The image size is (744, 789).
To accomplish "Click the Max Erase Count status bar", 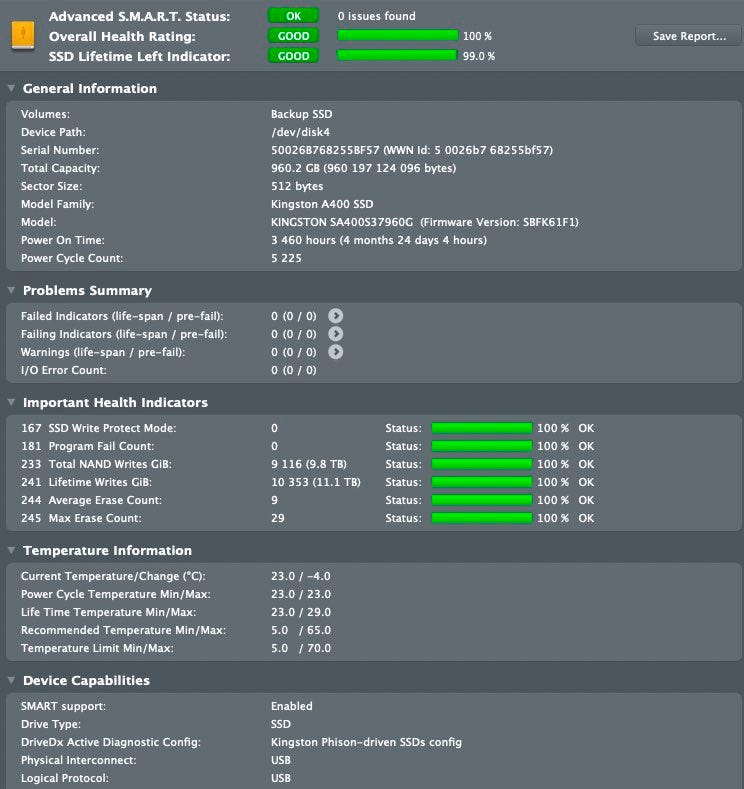I will [x=481, y=518].
